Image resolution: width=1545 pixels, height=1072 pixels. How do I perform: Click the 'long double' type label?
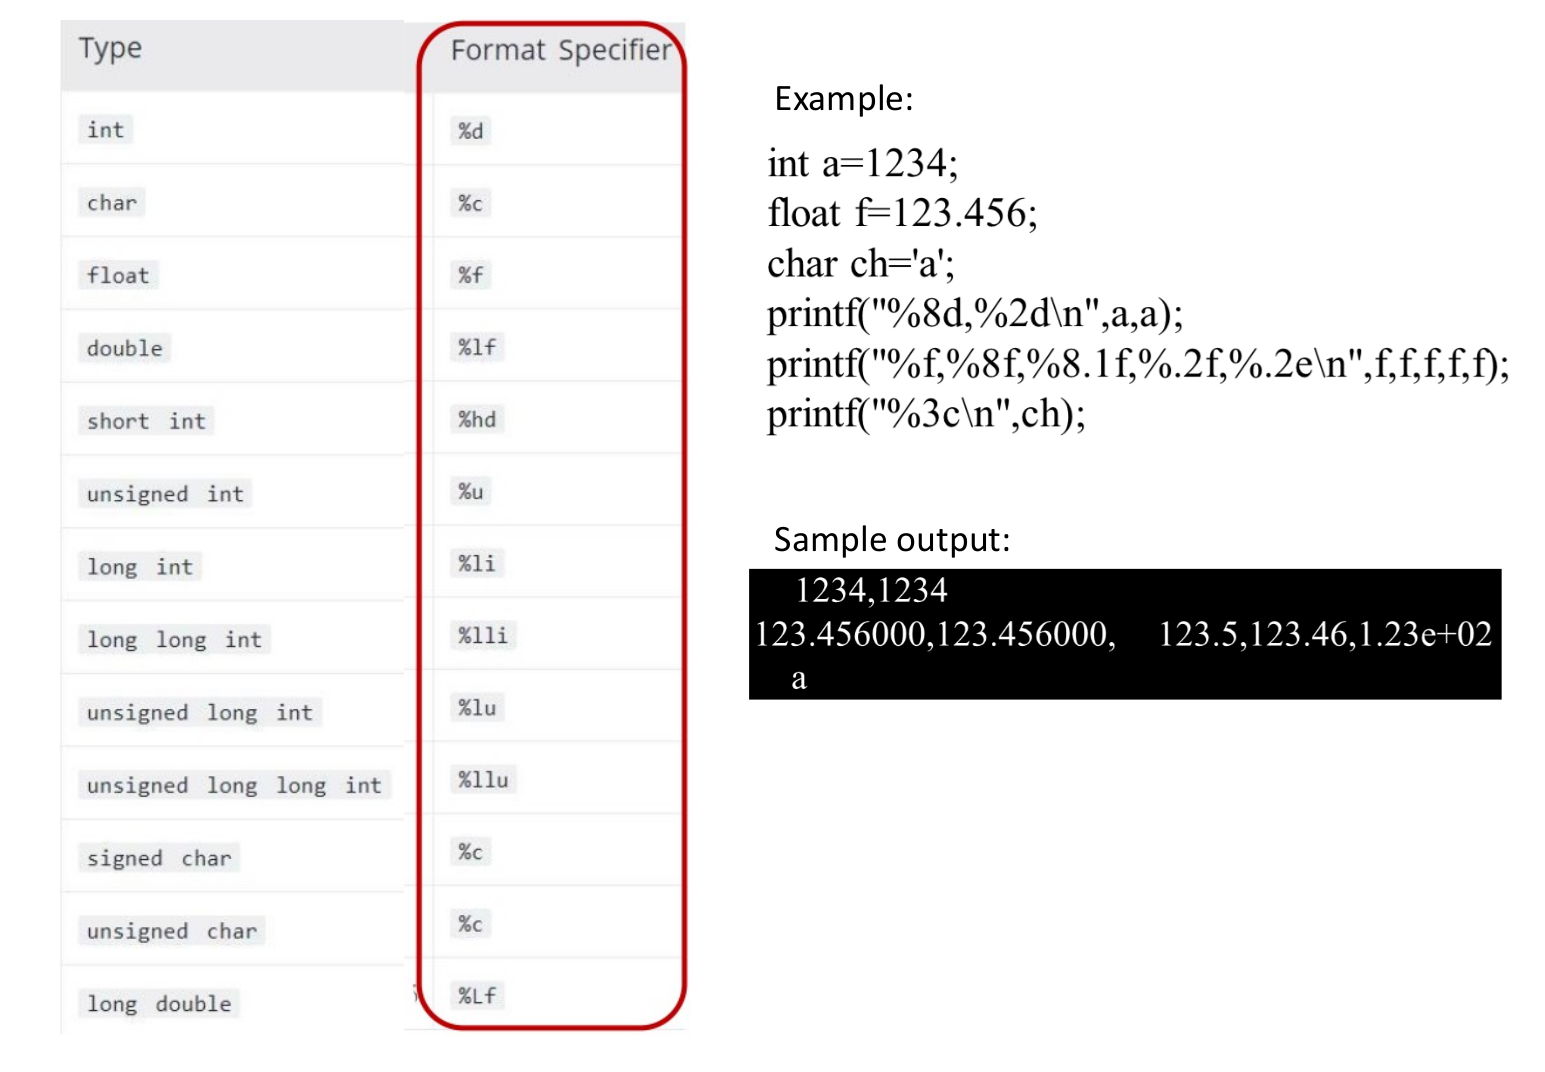(x=159, y=1003)
